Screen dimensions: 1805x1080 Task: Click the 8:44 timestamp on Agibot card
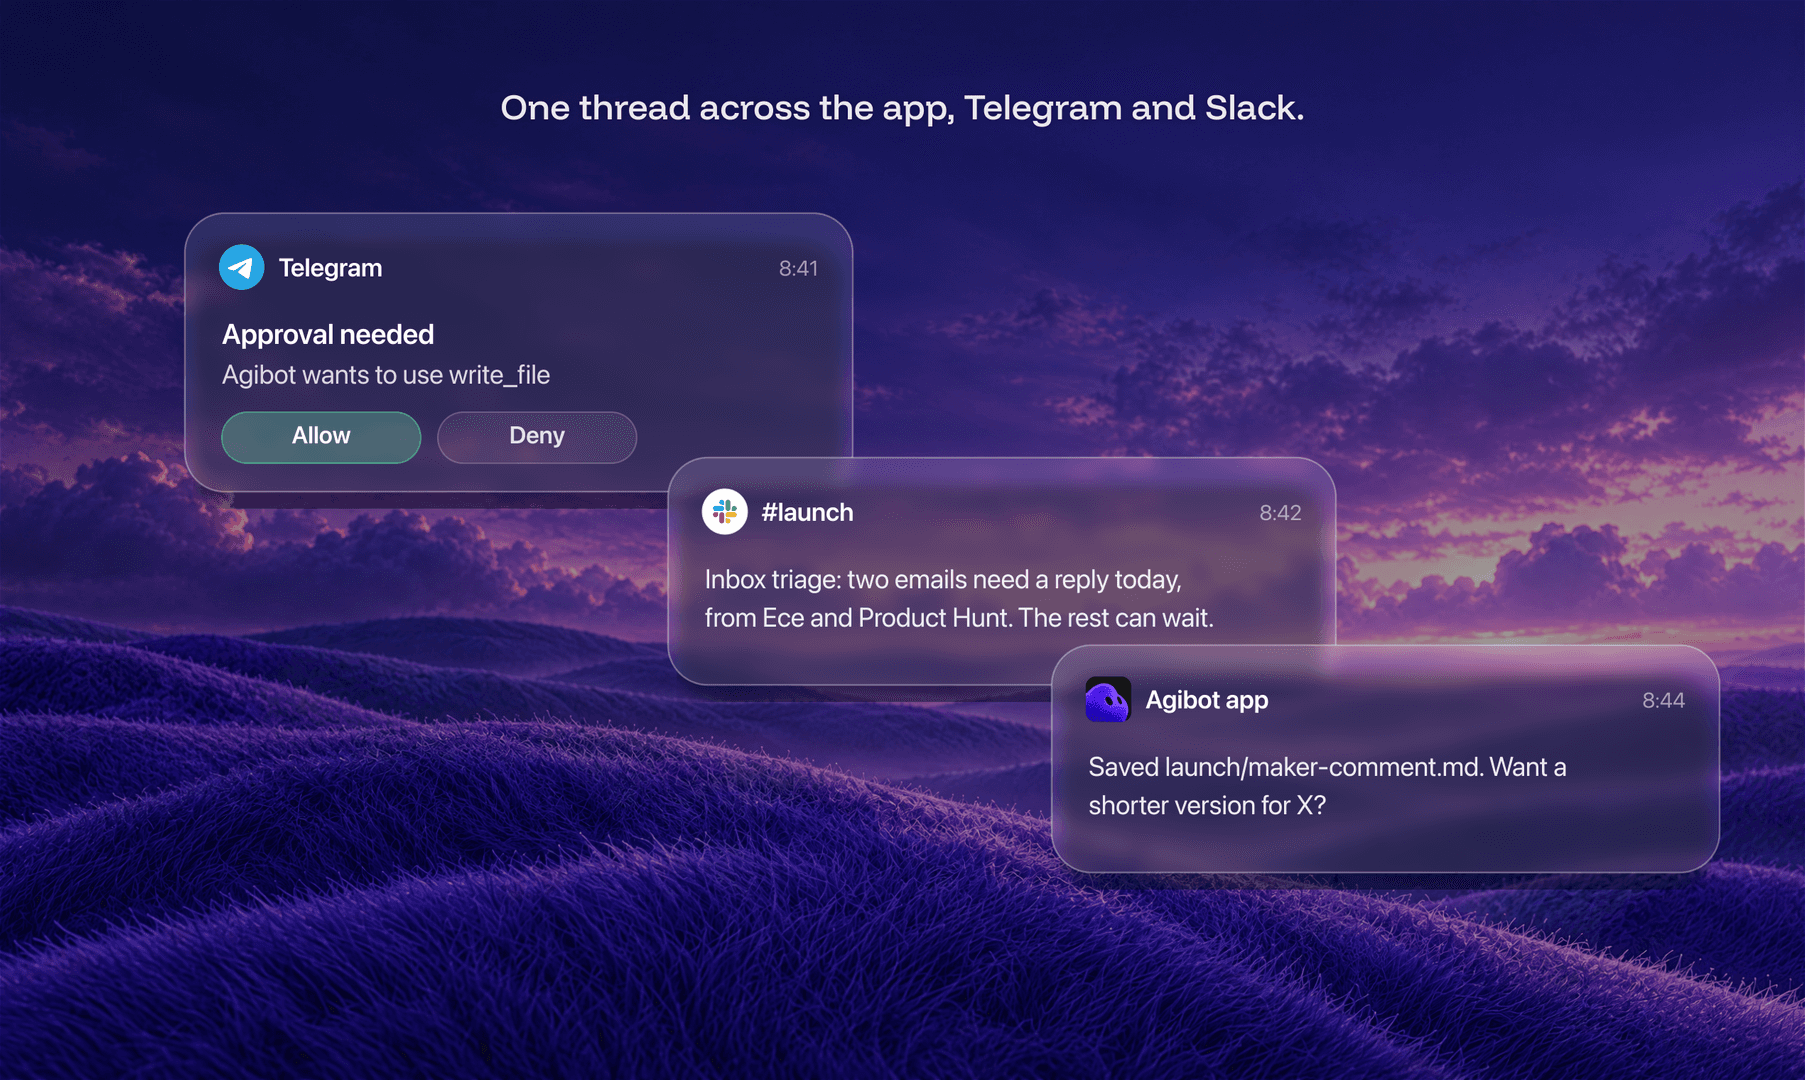(x=1663, y=700)
